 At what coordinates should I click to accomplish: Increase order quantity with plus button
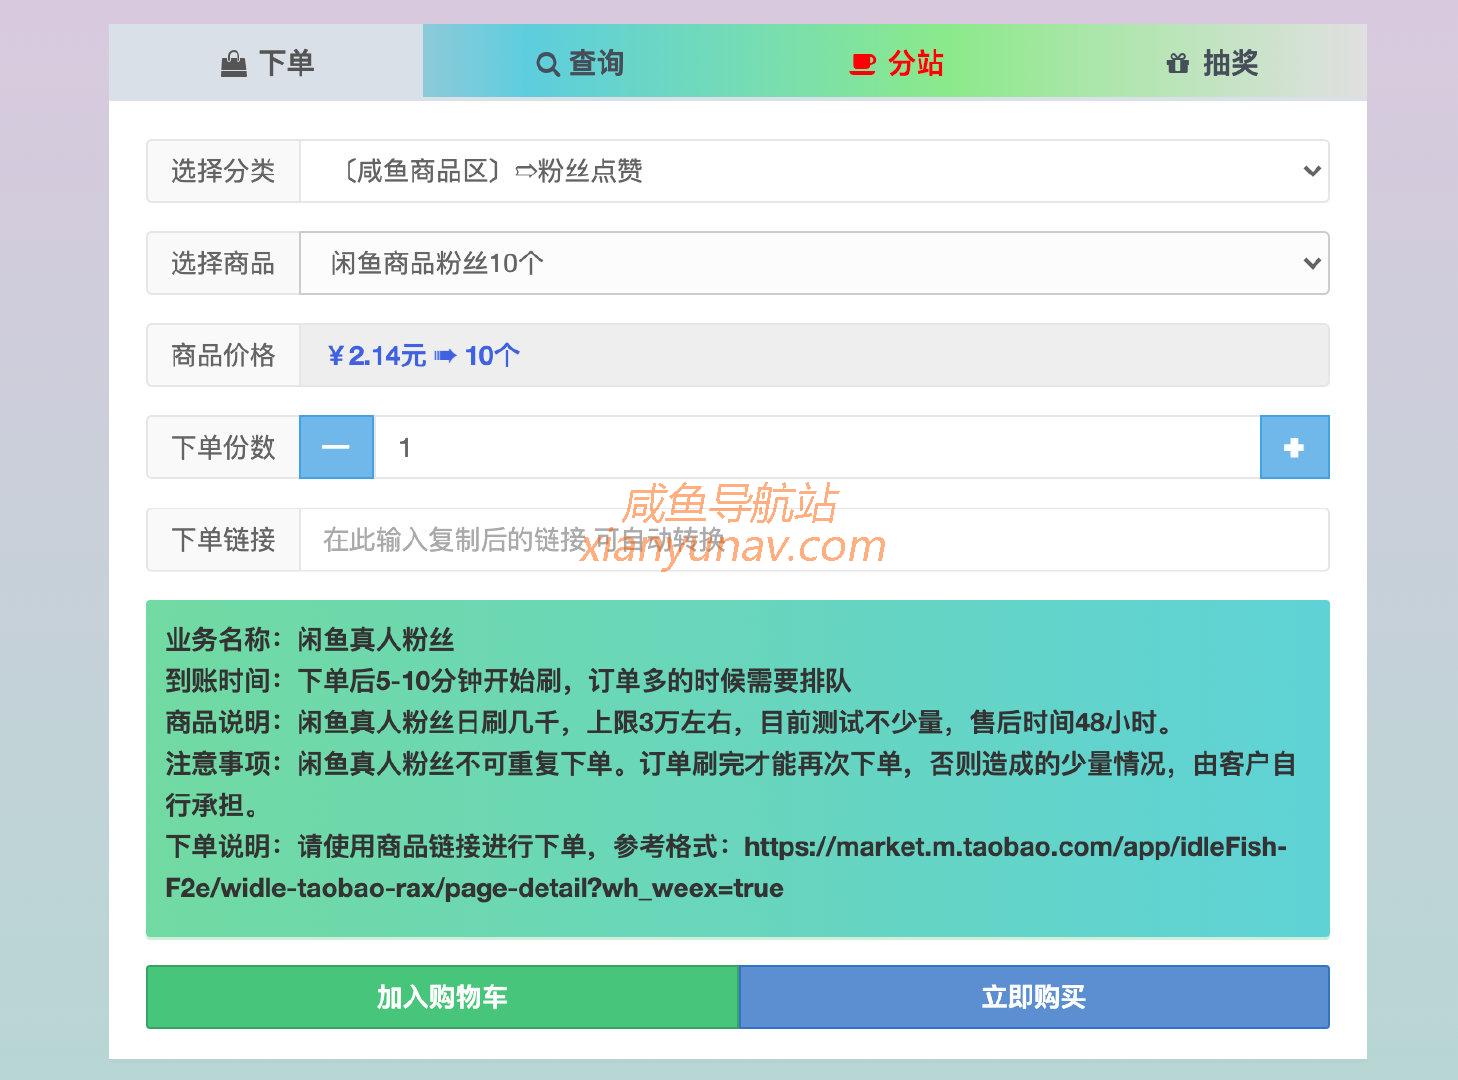tap(1294, 447)
